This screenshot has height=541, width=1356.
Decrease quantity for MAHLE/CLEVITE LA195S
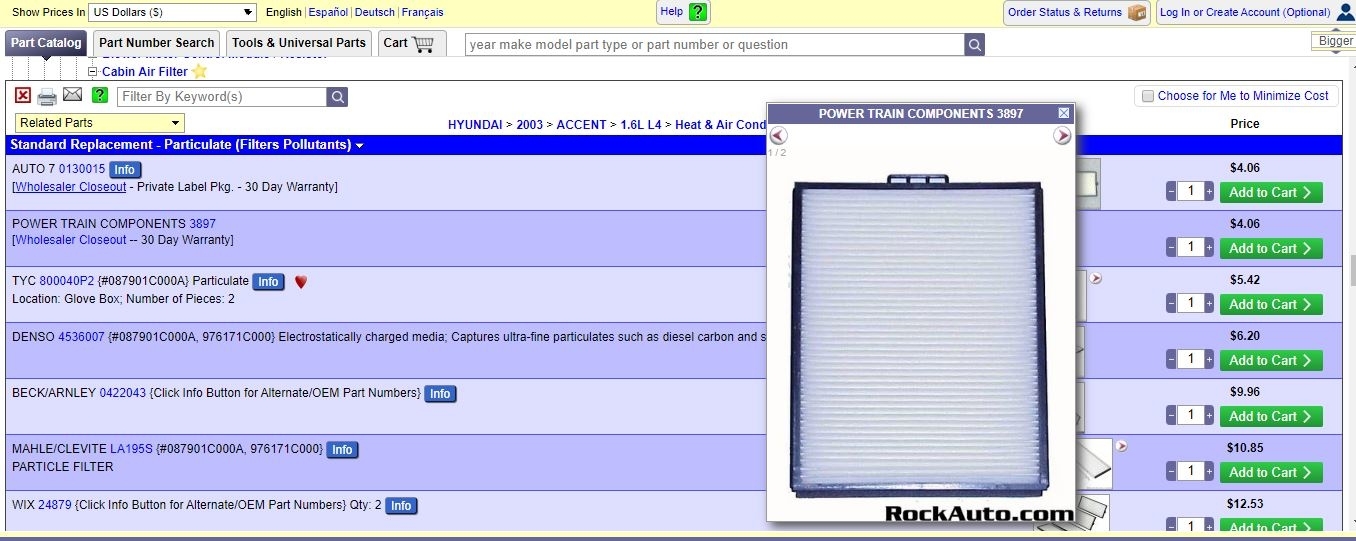[x=1171, y=472]
